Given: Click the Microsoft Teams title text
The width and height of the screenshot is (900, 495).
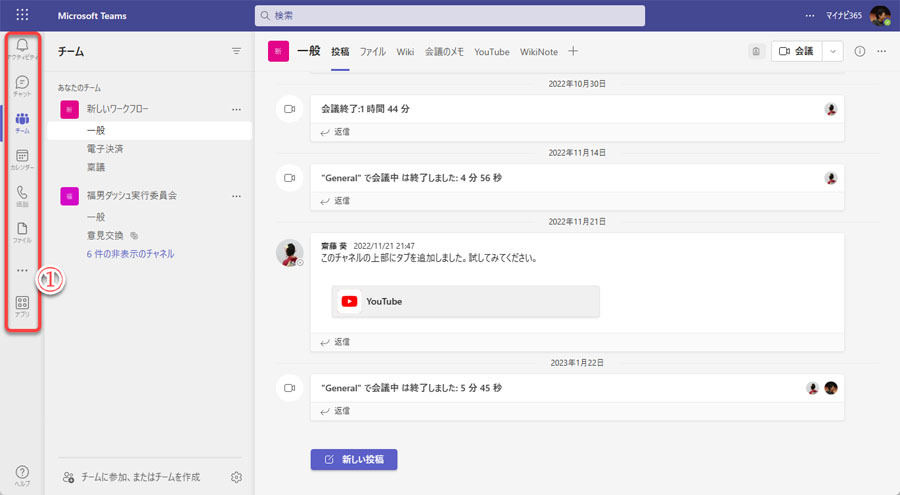Looking at the screenshot, I should click(92, 16).
